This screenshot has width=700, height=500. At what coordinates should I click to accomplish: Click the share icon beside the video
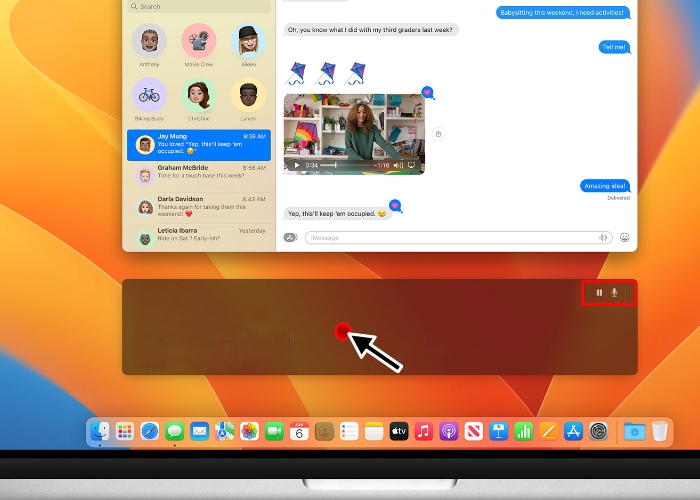coord(438,134)
